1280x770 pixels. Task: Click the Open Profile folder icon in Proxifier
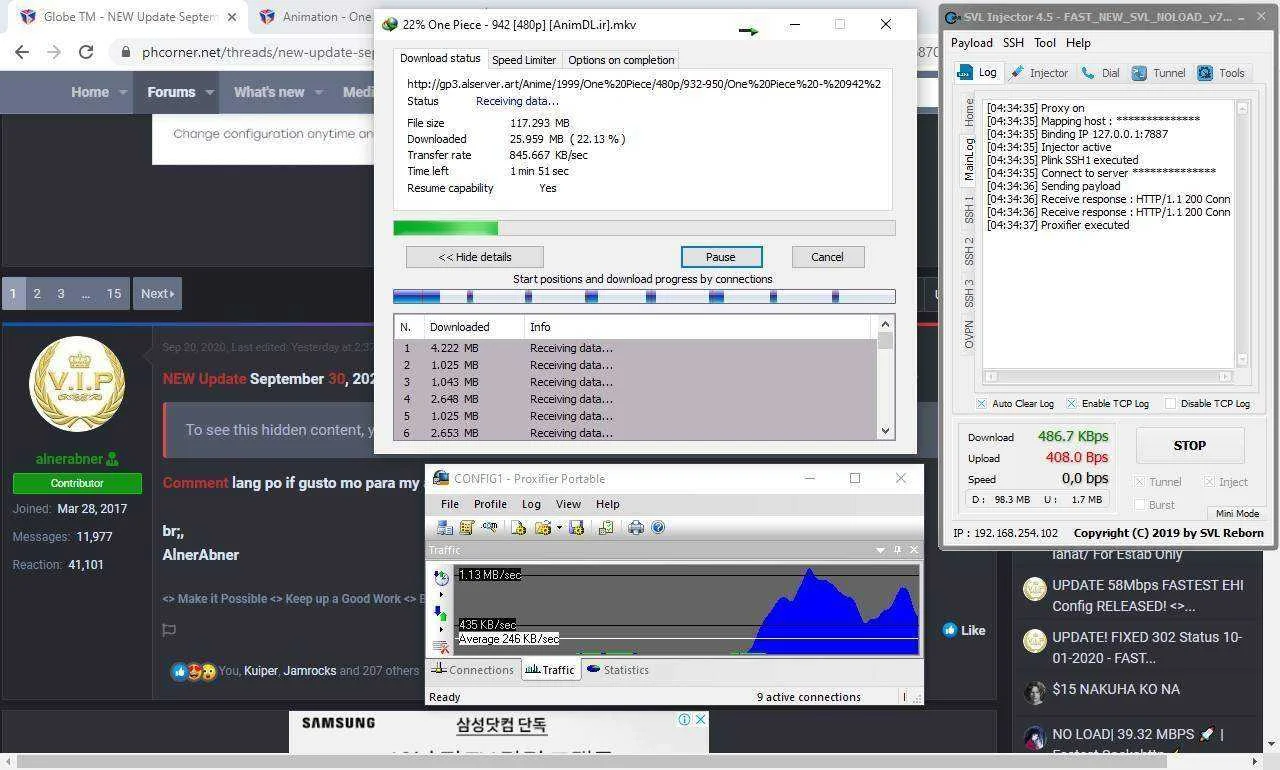543,528
